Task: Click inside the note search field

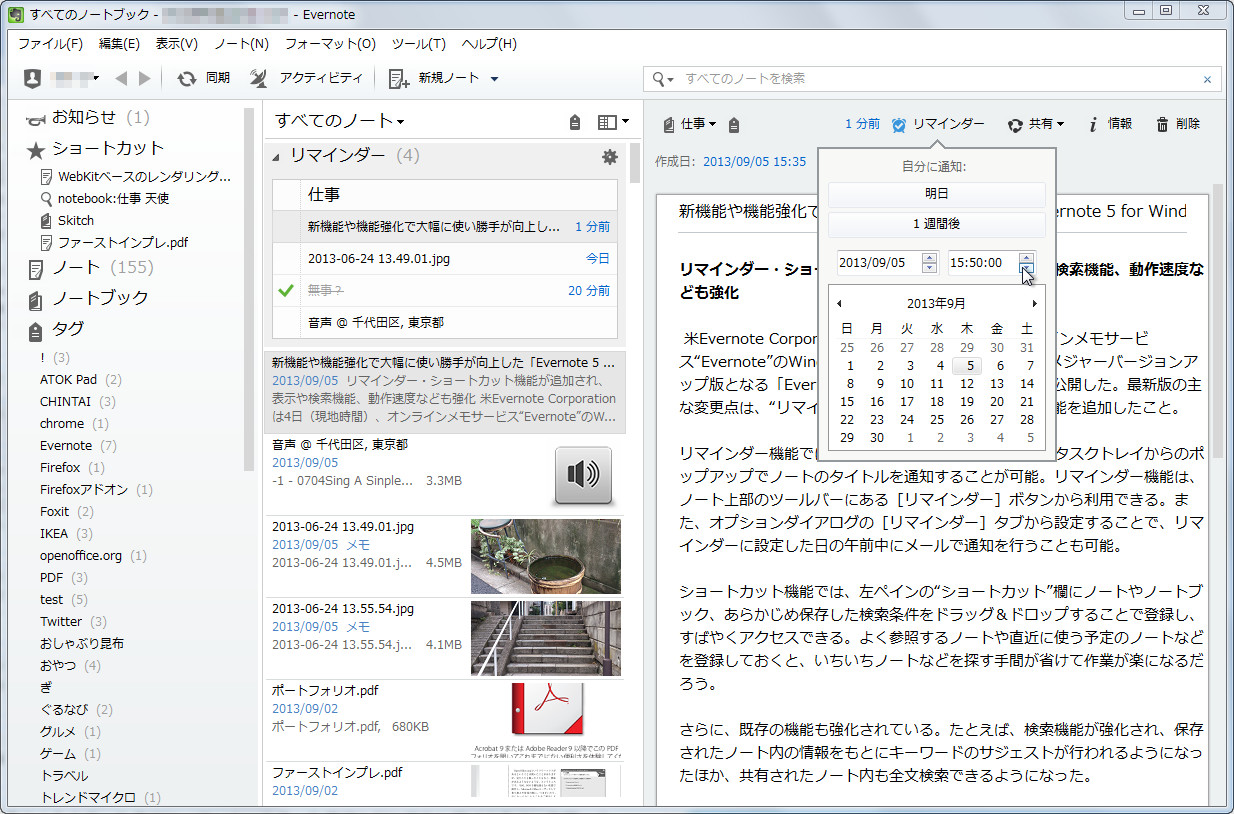Action: coord(850,79)
